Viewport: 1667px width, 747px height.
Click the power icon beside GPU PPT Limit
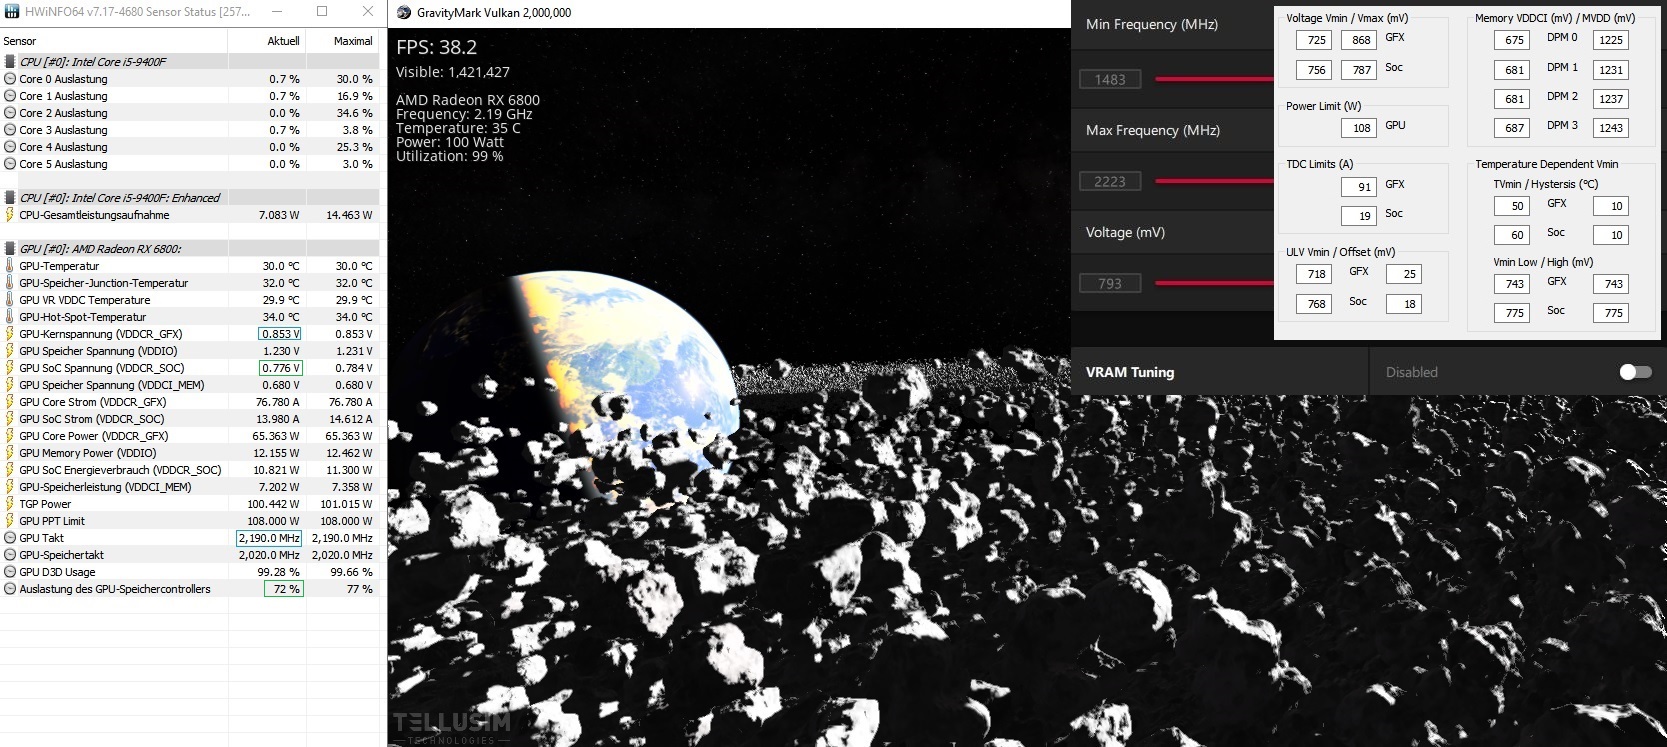(10, 521)
